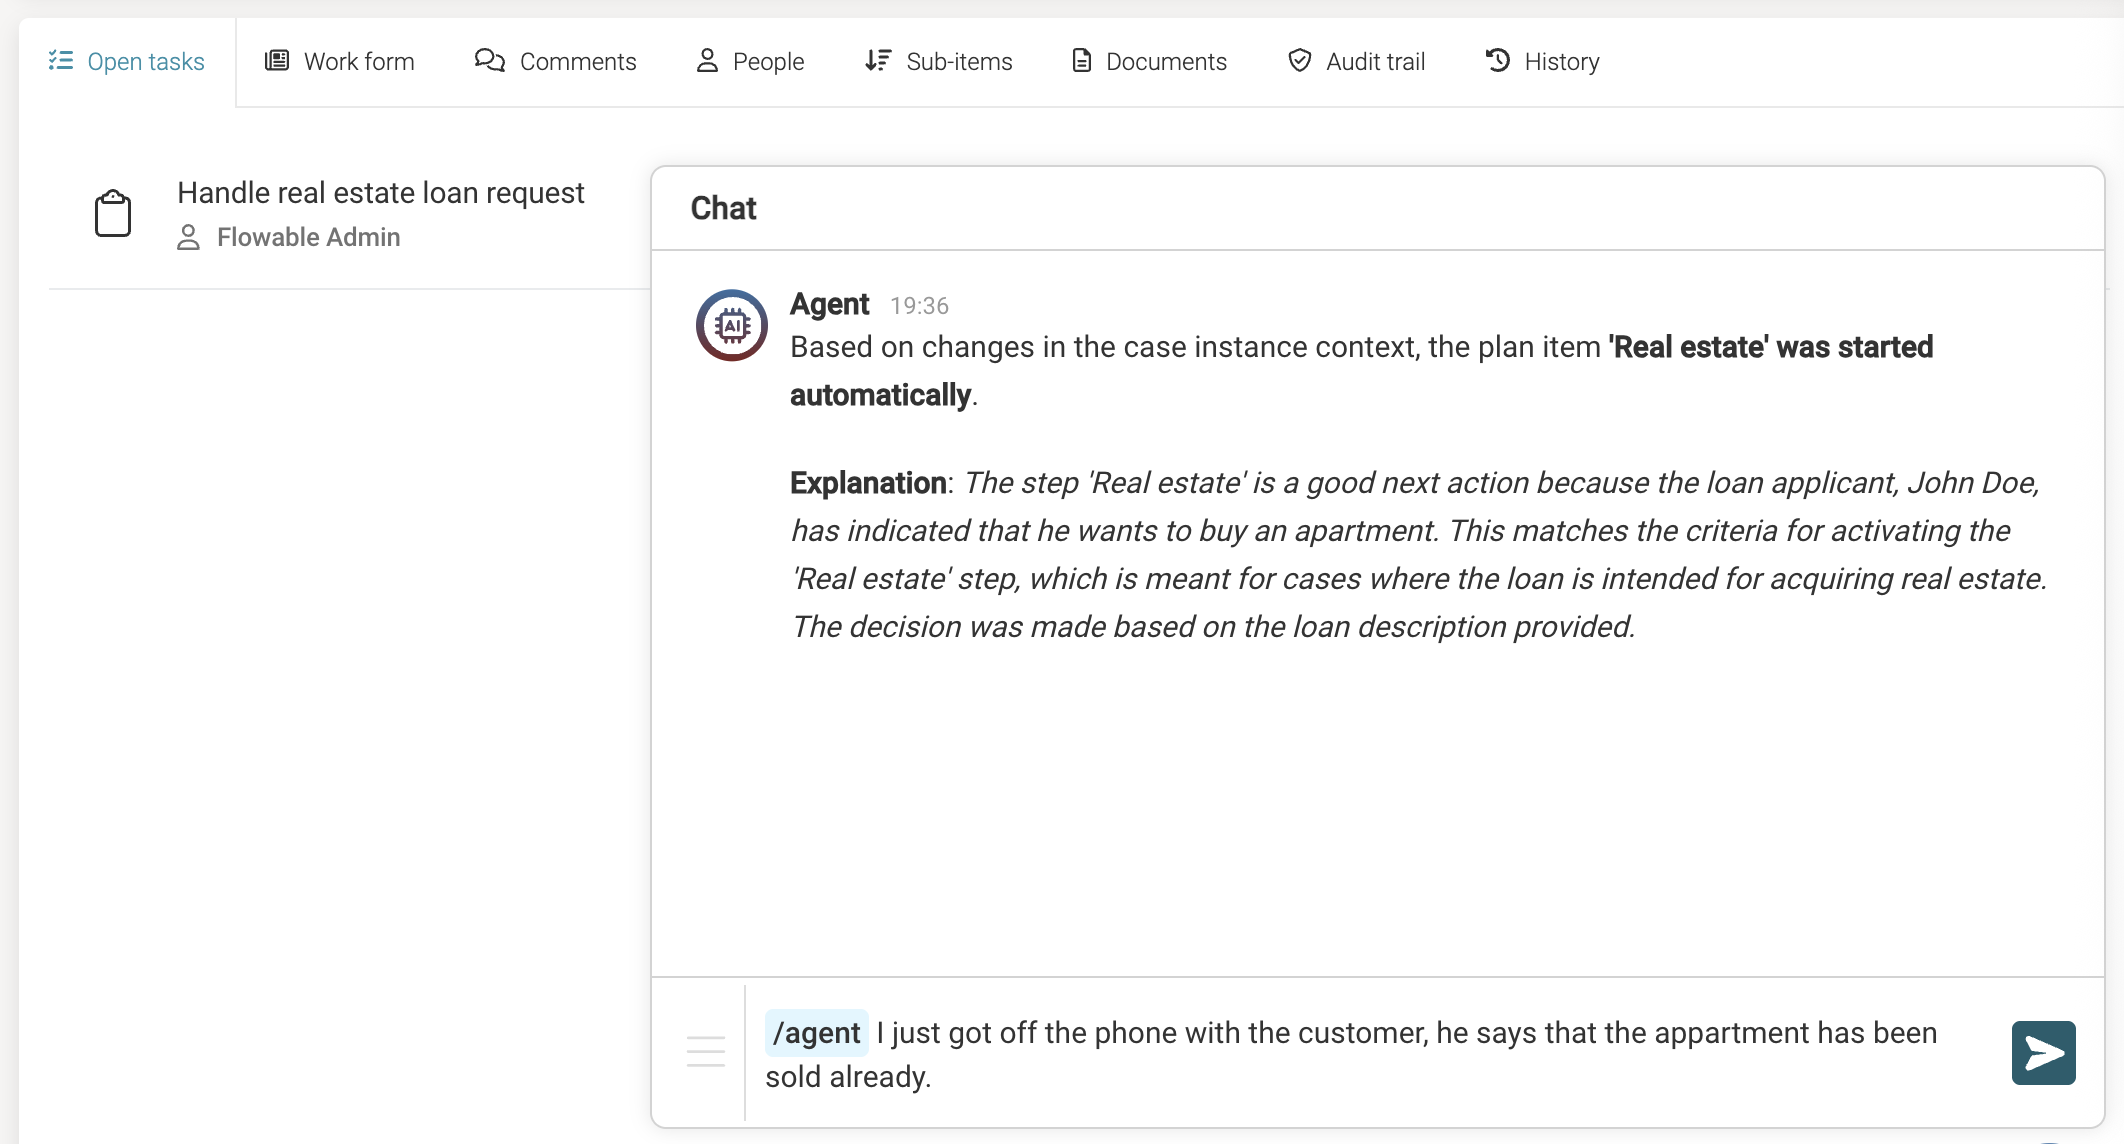Switch to the People tab

click(x=749, y=61)
